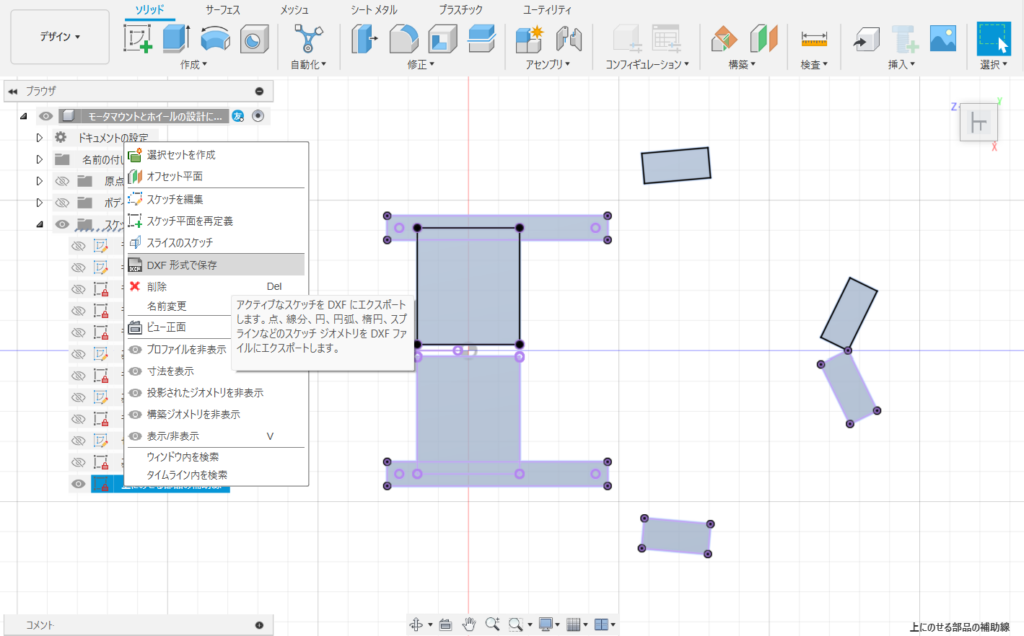Image resolution: width=1024 pixels, height=636 pixels.
Task: Click the Insert Derive icon
Action: click(x=867, y=40)
